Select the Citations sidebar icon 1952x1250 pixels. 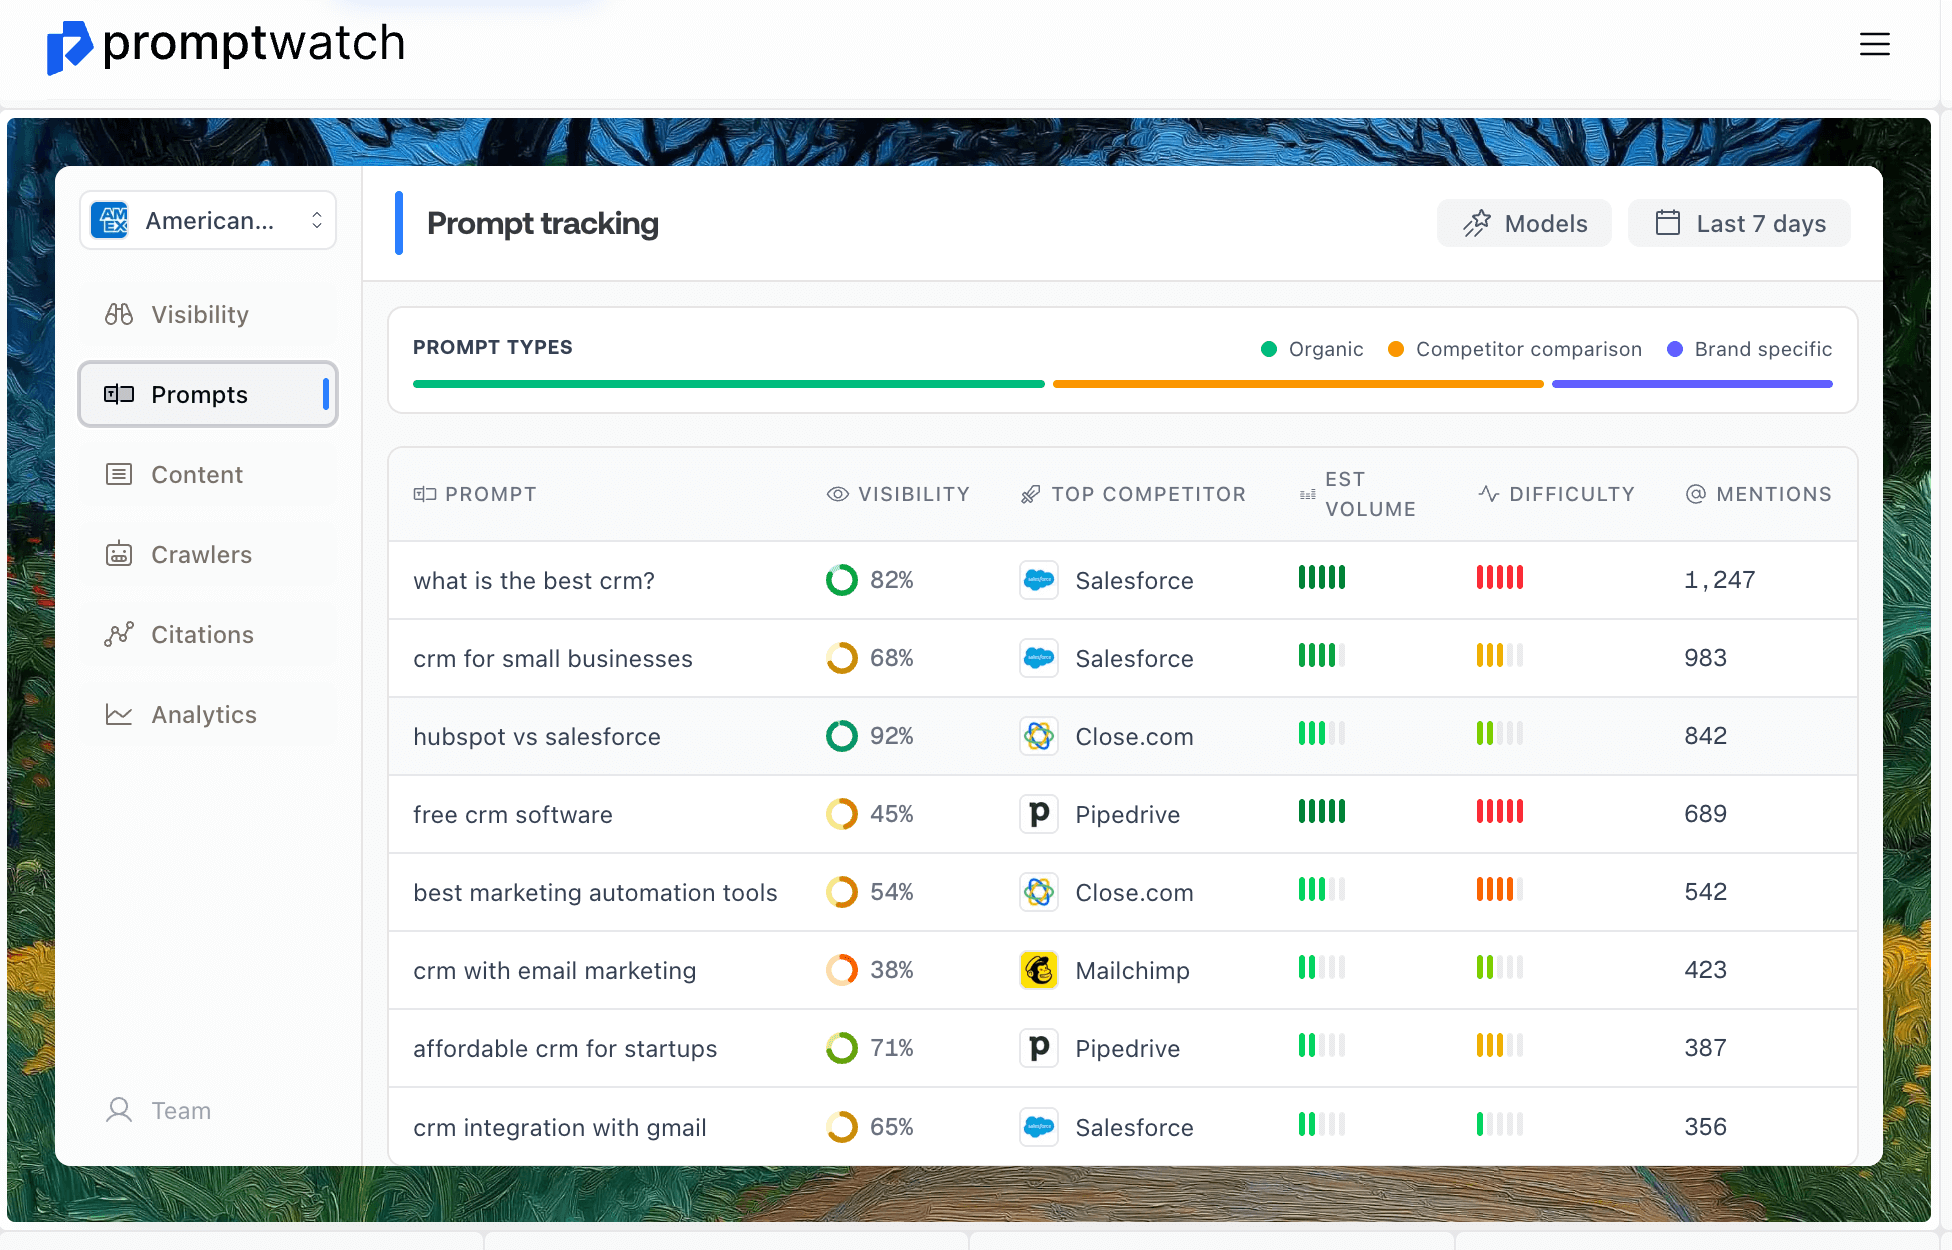(x=119, y=634)
